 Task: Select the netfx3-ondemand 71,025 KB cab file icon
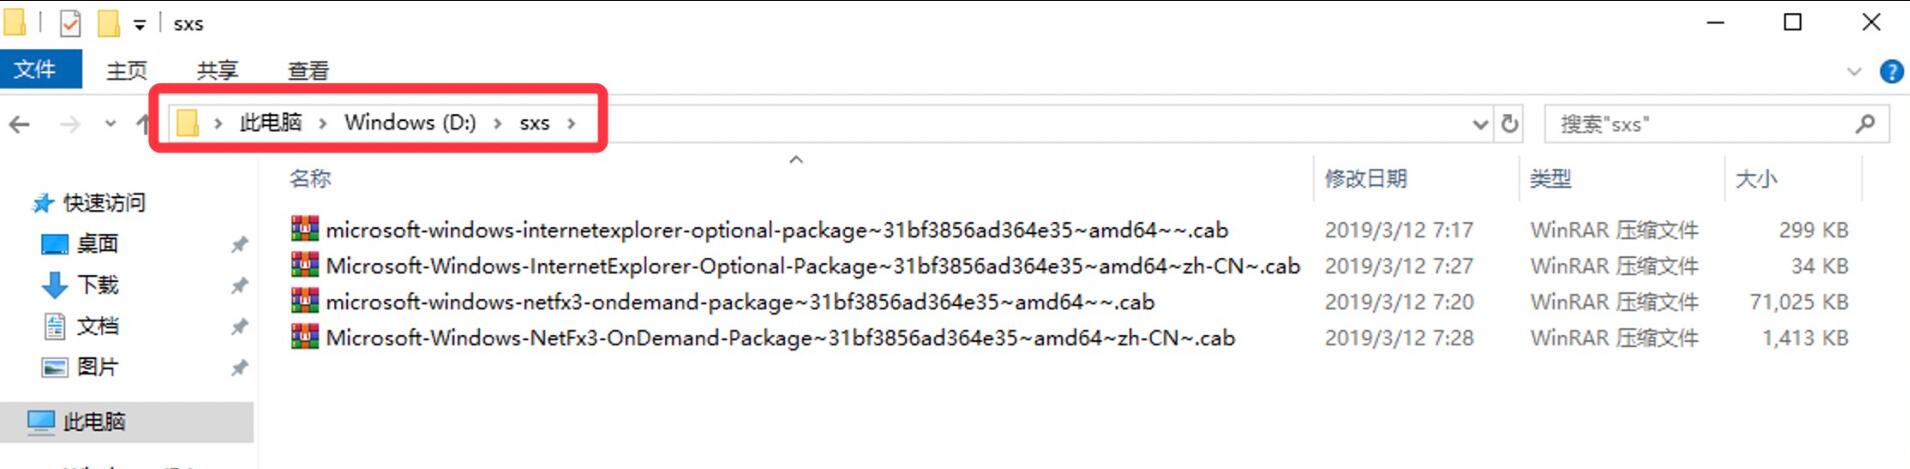click(x=305, y=301)
